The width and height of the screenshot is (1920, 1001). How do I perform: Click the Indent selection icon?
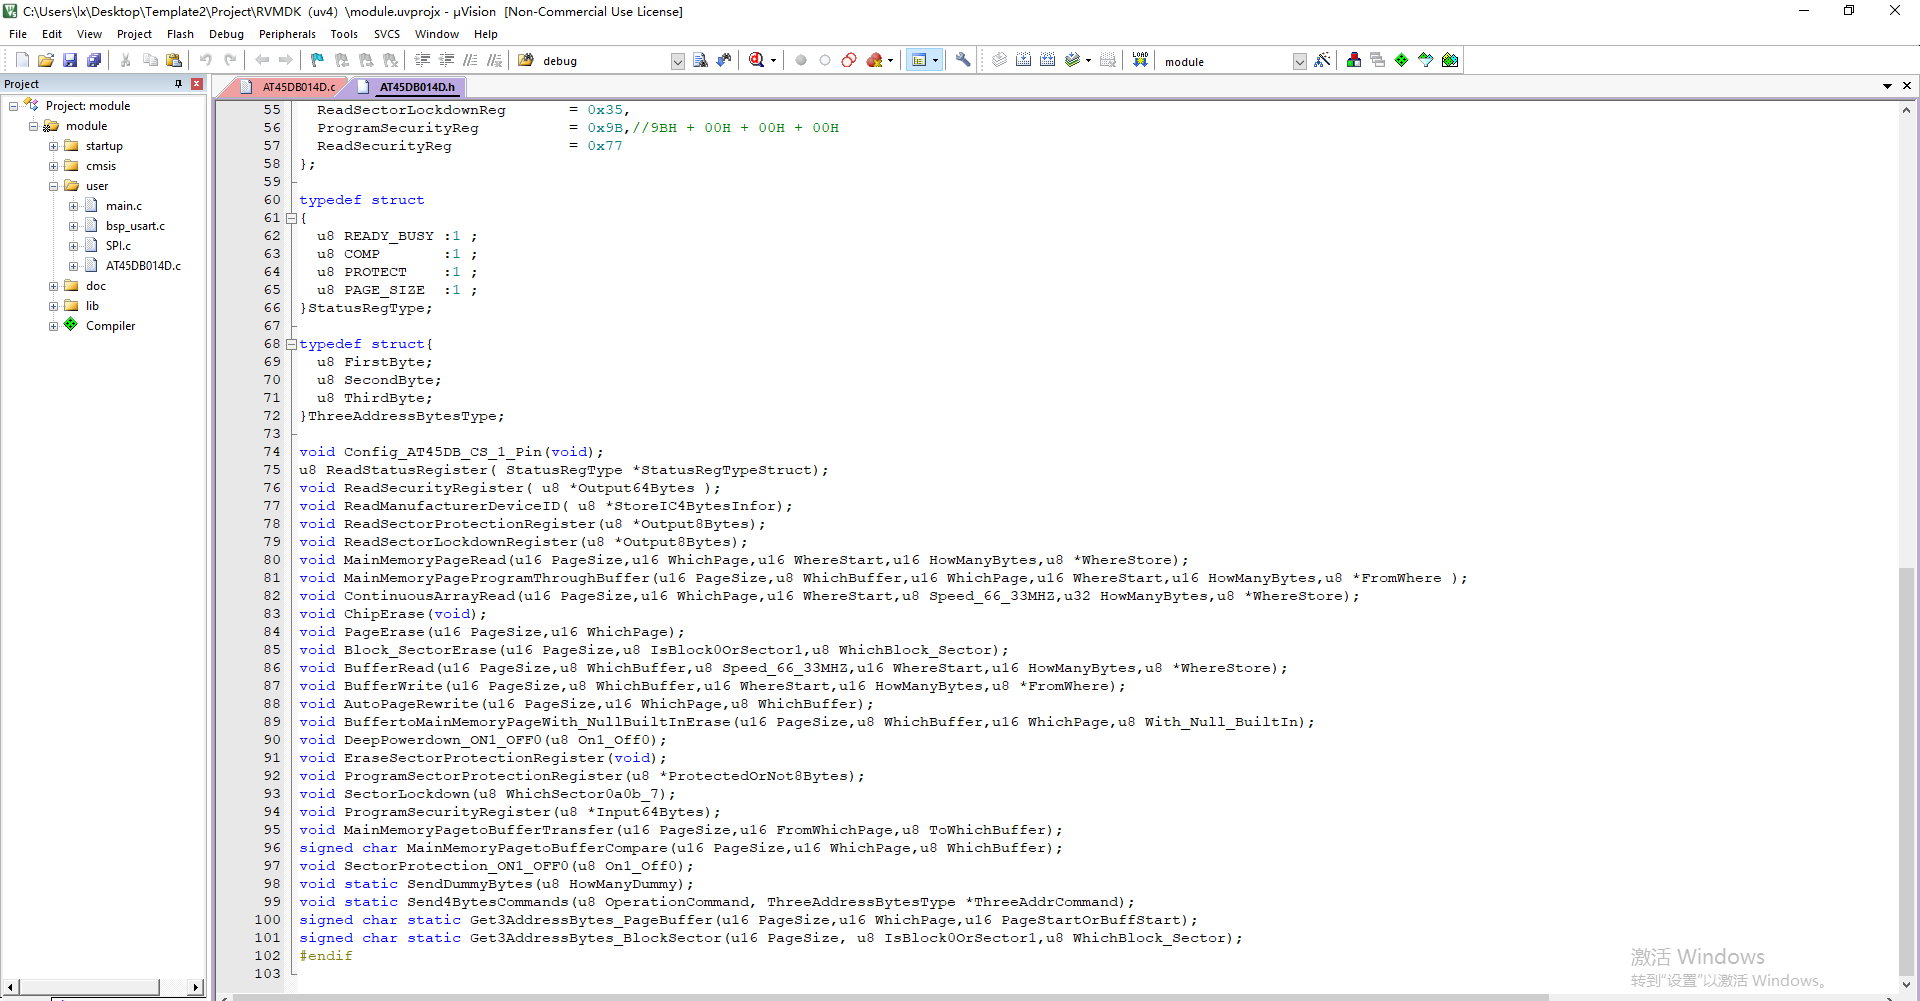tap(422, 61)
